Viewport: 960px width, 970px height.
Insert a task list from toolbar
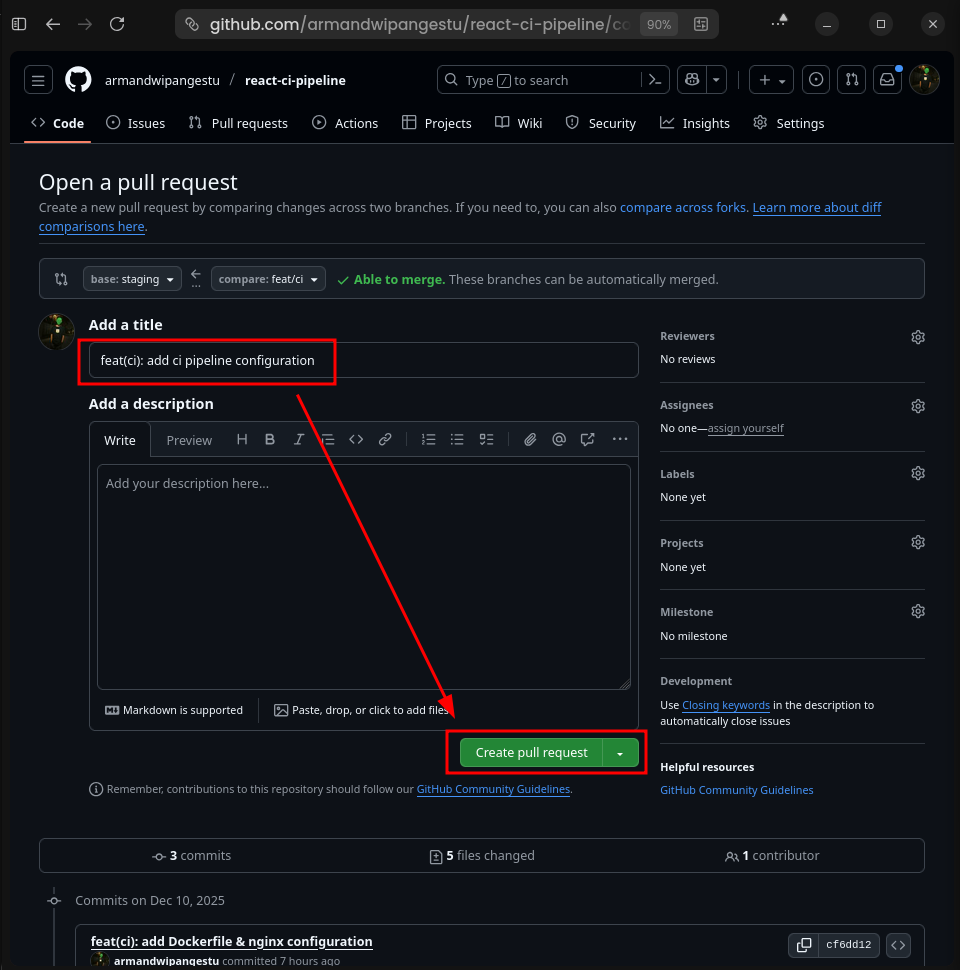tap(487, 440)
